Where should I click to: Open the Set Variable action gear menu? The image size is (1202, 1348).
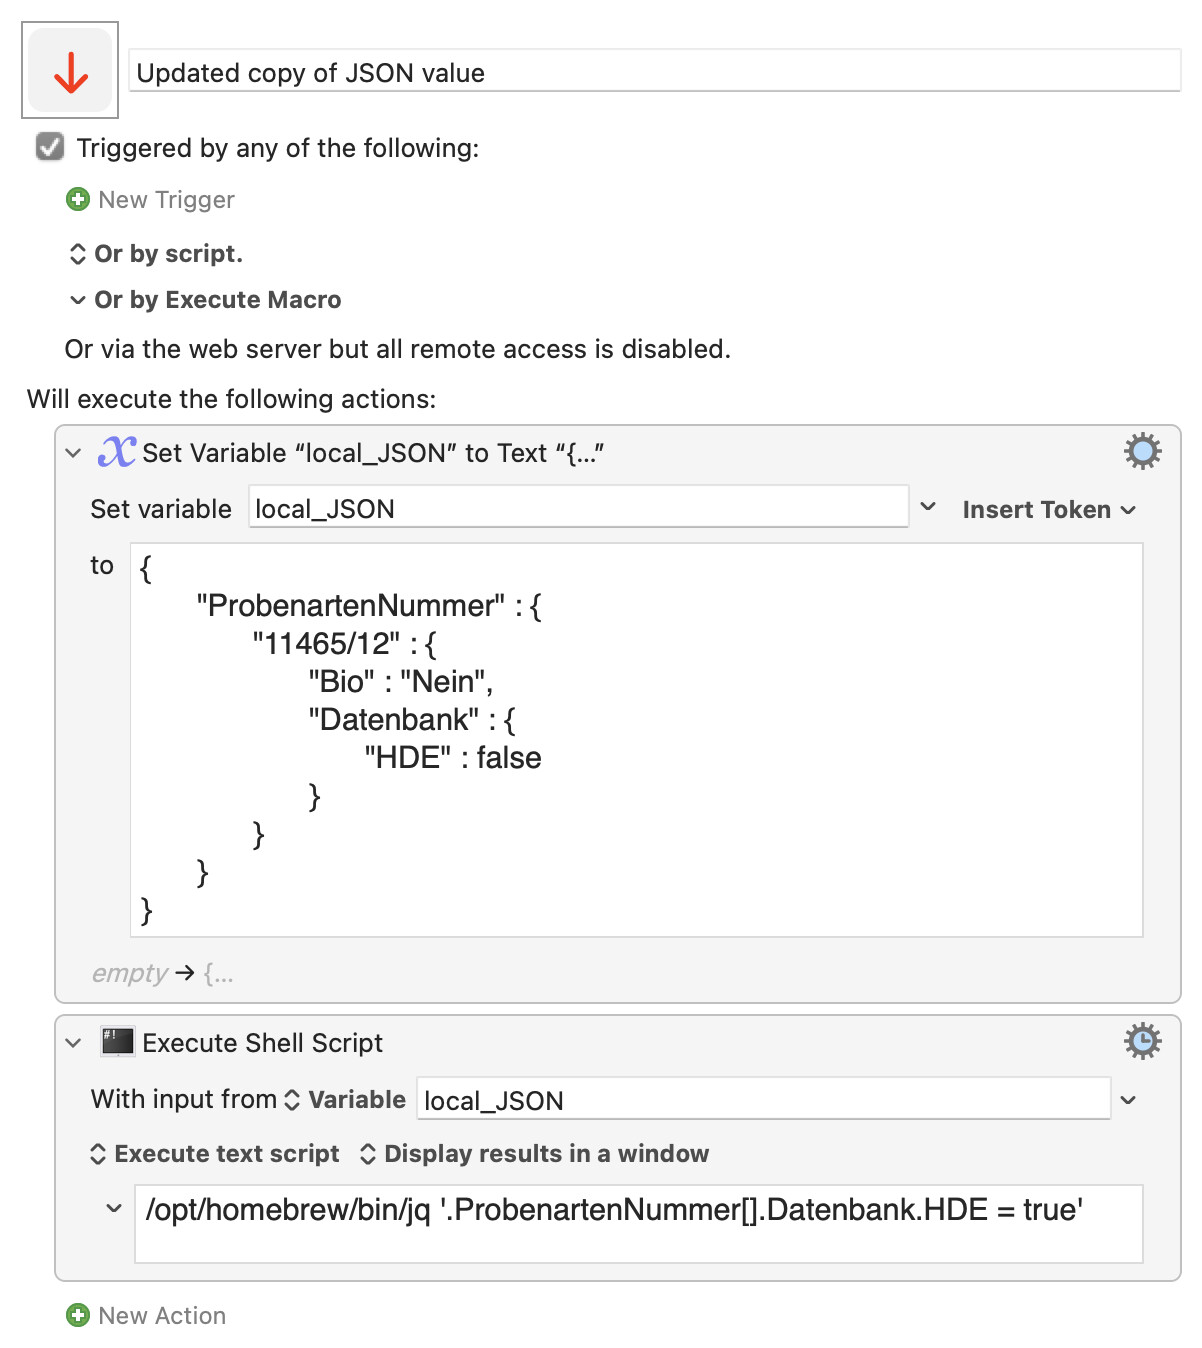pos(1142,452)
